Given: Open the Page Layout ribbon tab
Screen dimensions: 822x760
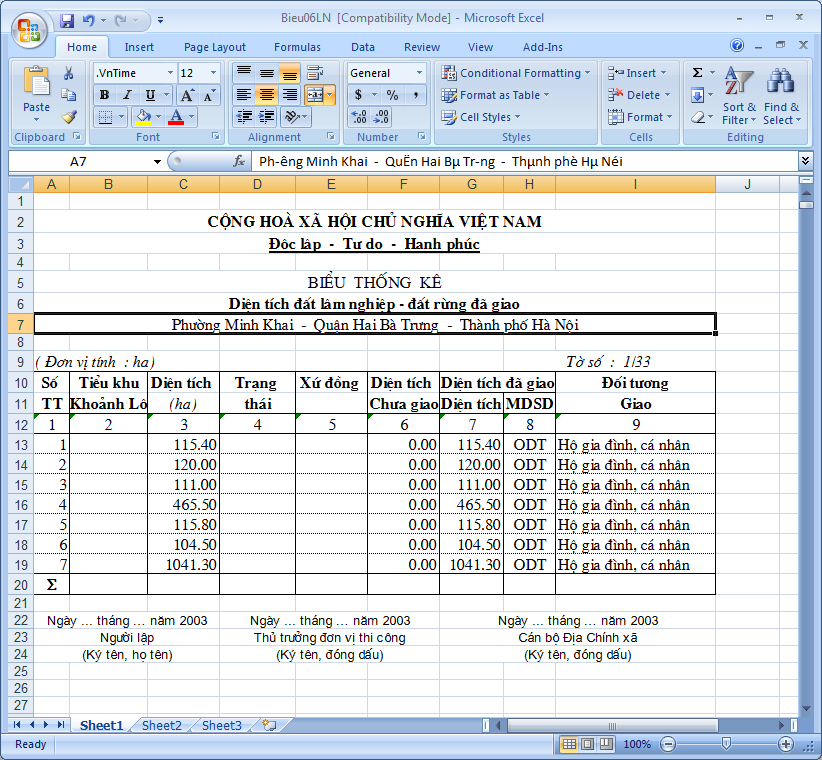Looking at the screenshot, I should coord(214,47).
